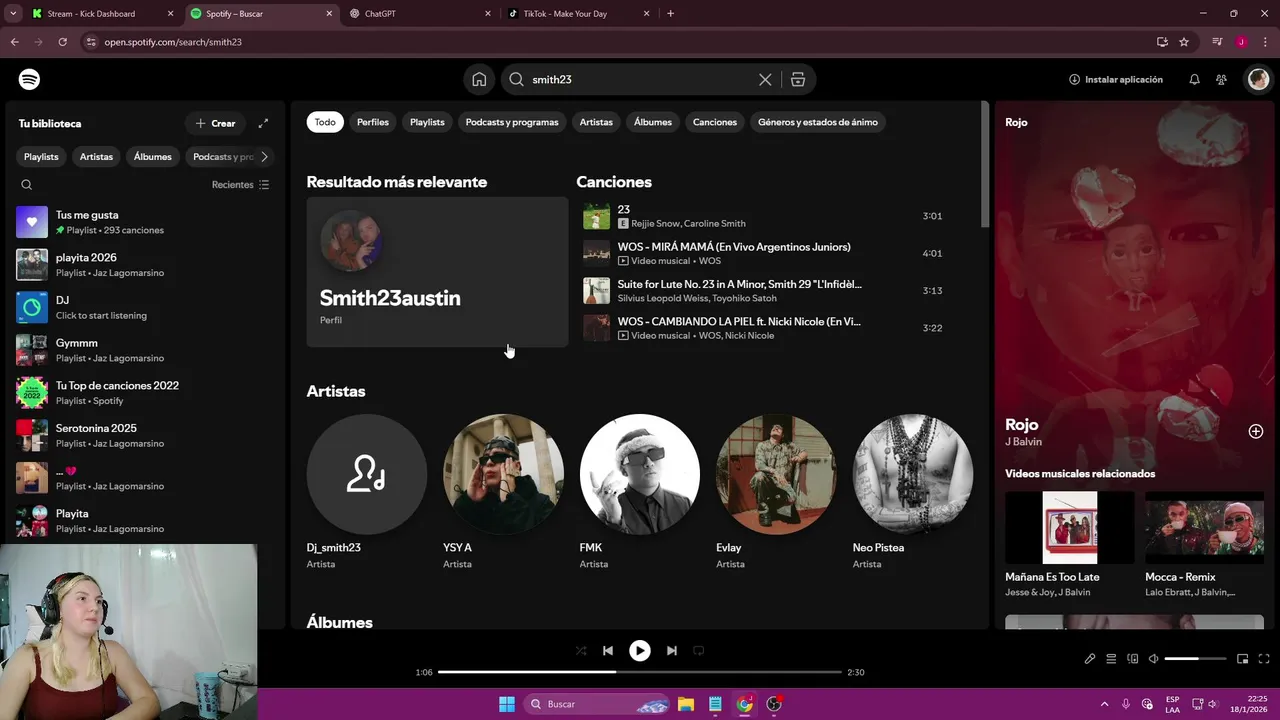Toggle repeat mode
This screenshot has height=720, width=1280.
pyautogui.click(x=698, y=650)
